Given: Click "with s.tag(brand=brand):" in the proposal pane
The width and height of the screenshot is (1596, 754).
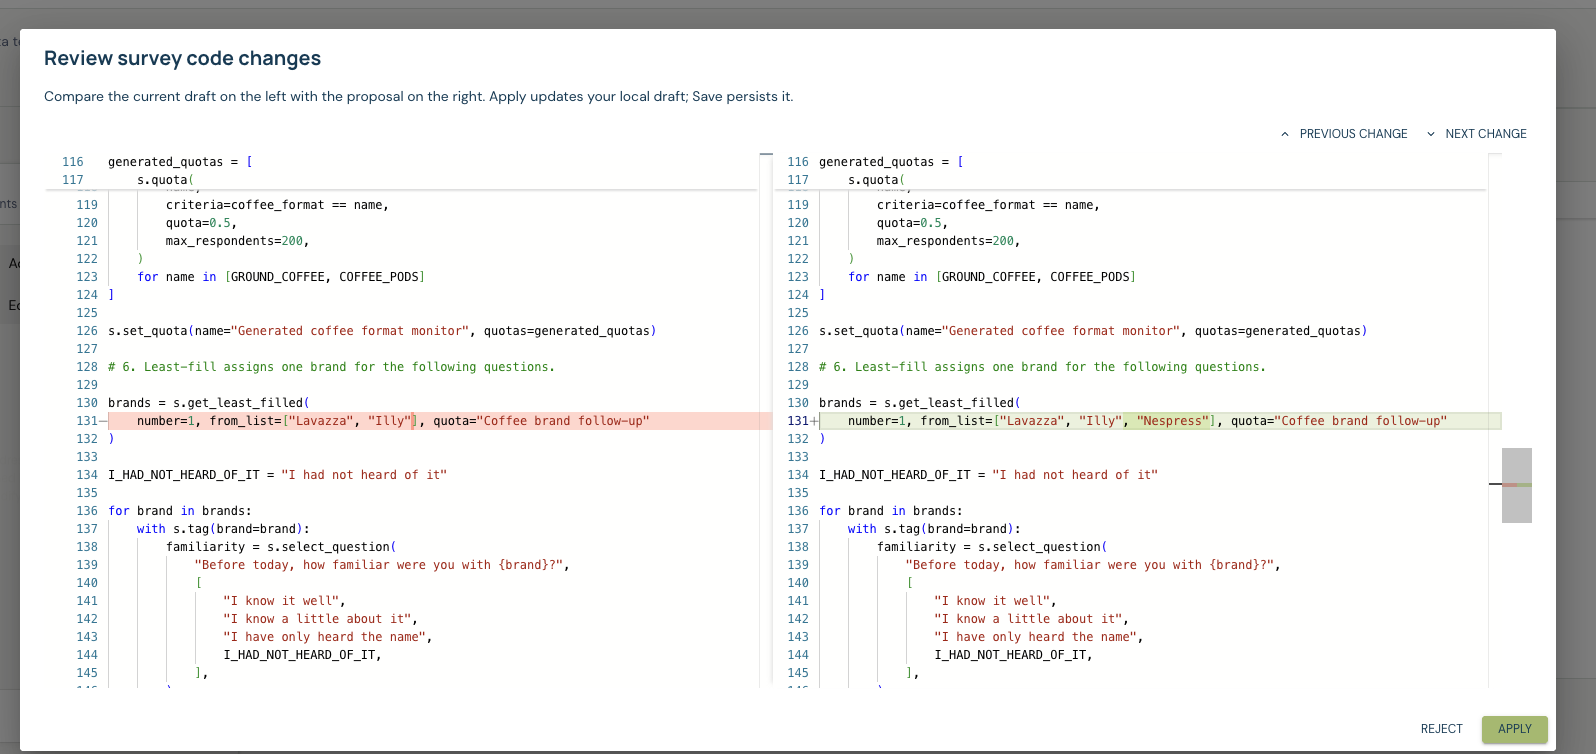Looking at the screenshot, I should click(934, 529).
